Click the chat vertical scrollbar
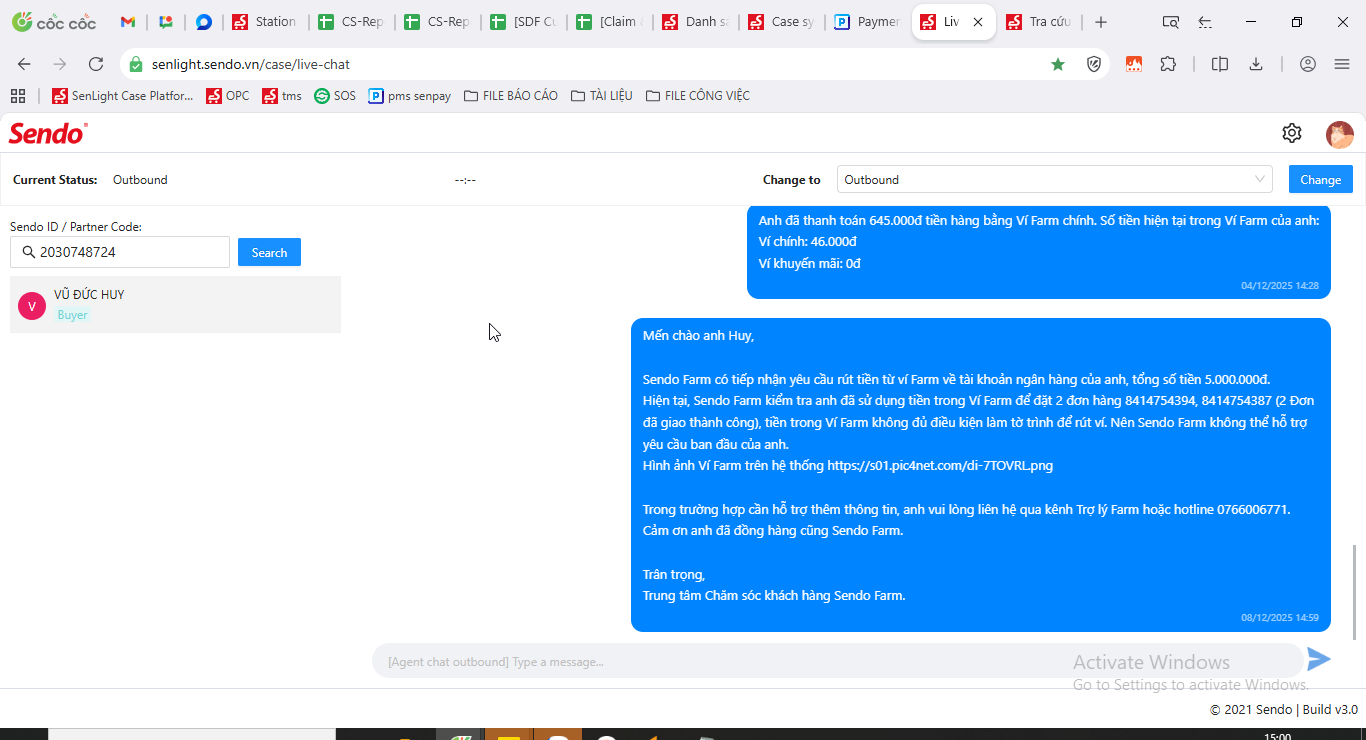This screenshot has width=1366, height=740. [1356, 592]
